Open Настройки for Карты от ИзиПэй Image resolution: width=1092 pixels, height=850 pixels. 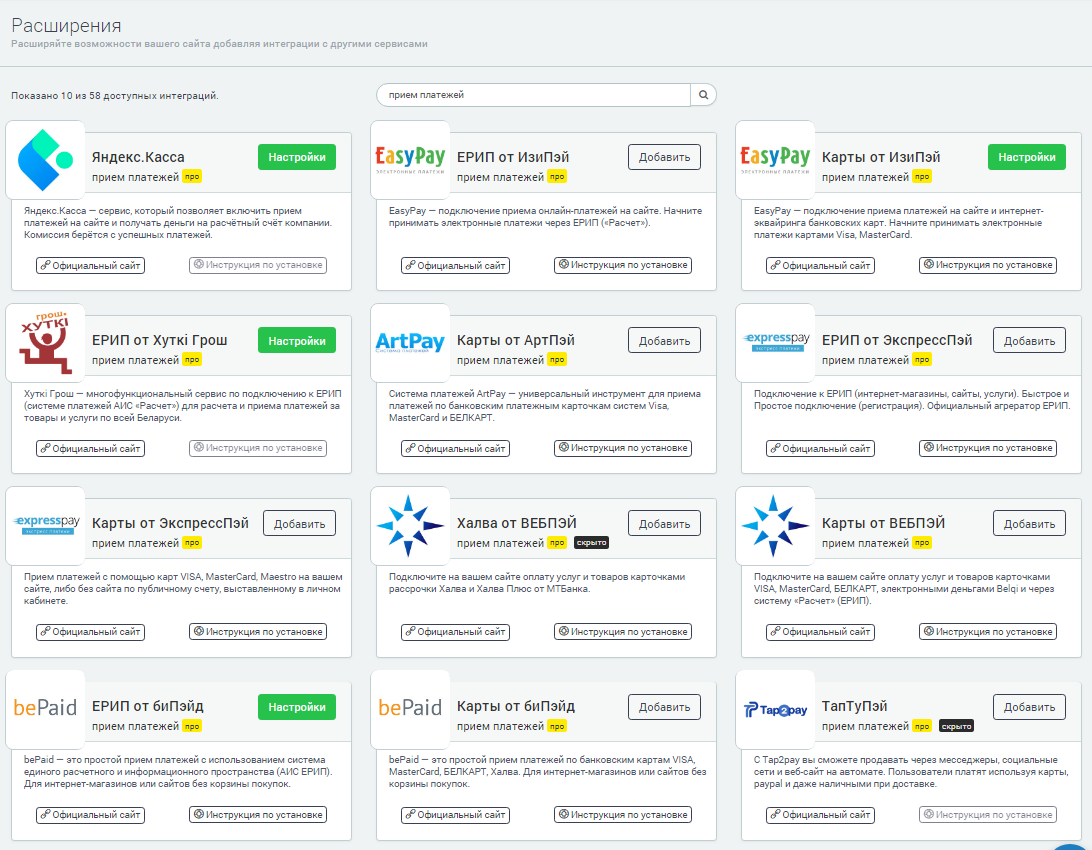pyautogui.click(x=1027, y=157)
